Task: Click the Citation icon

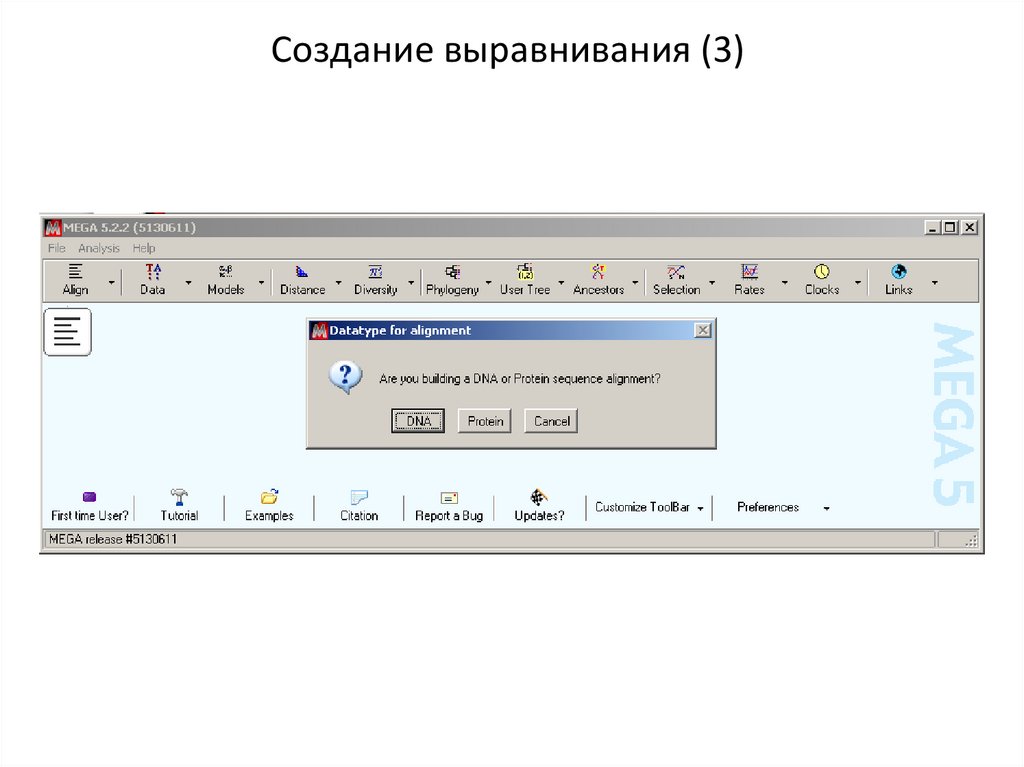Action: click(359, 506)
